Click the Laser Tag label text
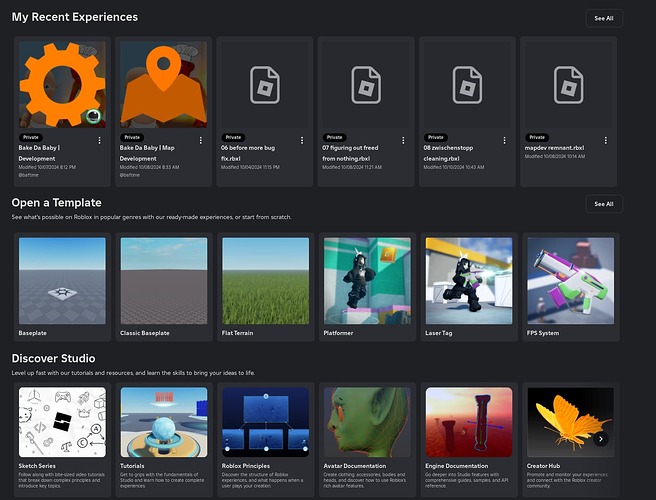Viewport: 656px width, 500px height. pyautogui.click(x=439, y=333)
